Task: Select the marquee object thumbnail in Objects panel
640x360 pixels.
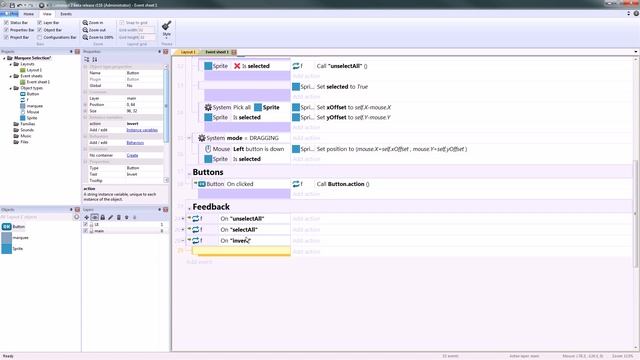Action: coord(7,238)
